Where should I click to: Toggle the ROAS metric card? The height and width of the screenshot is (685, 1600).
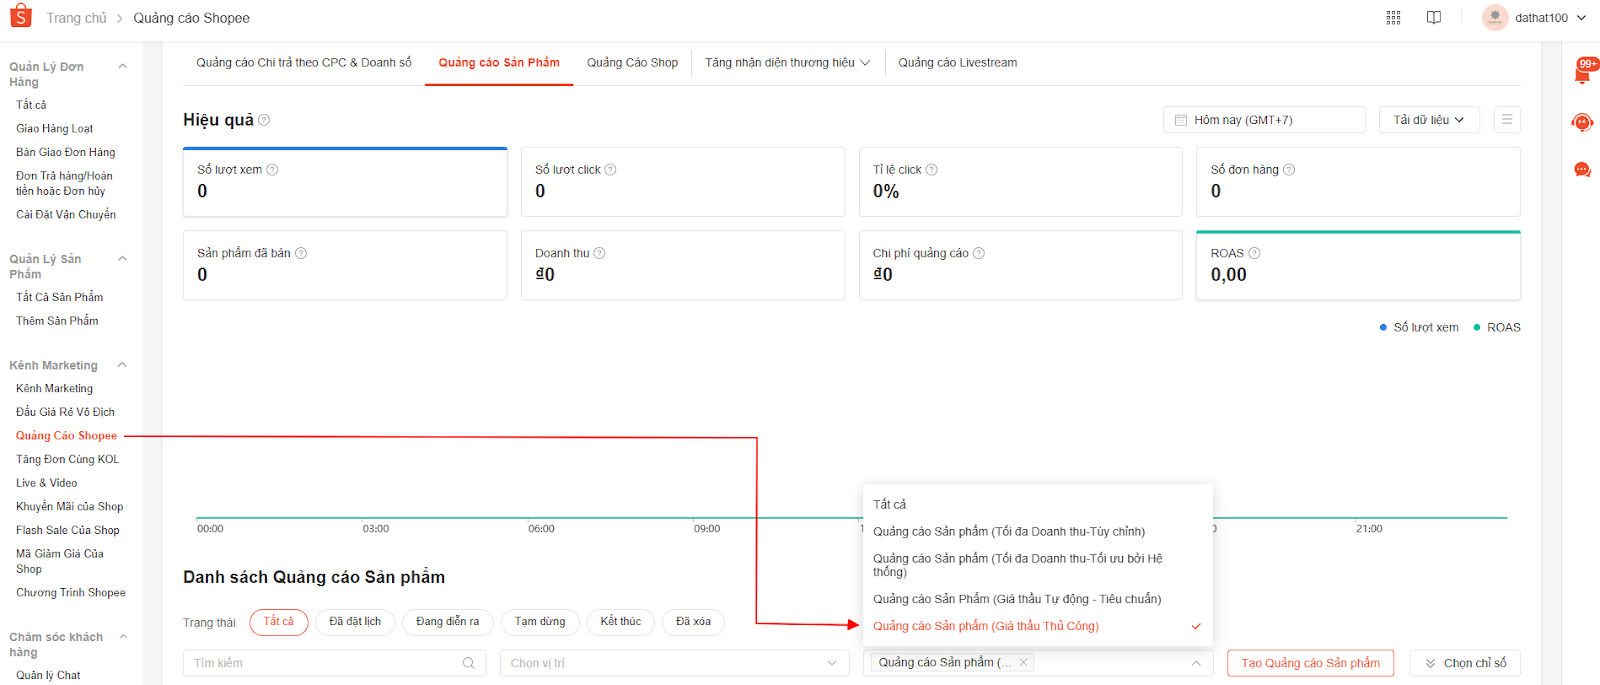1357,266
